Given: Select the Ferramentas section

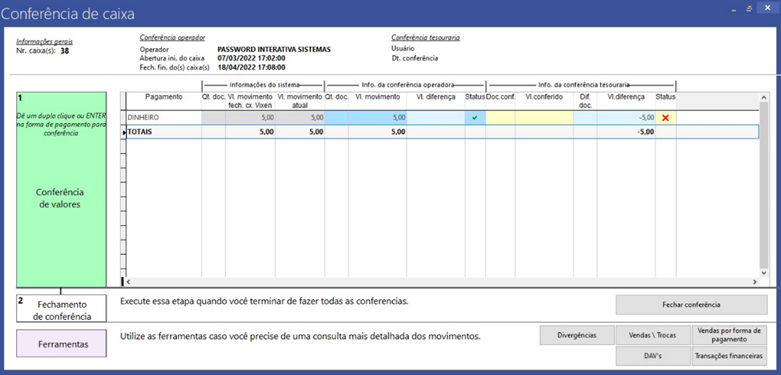Looking at the screenshot, I should point(61,344).
